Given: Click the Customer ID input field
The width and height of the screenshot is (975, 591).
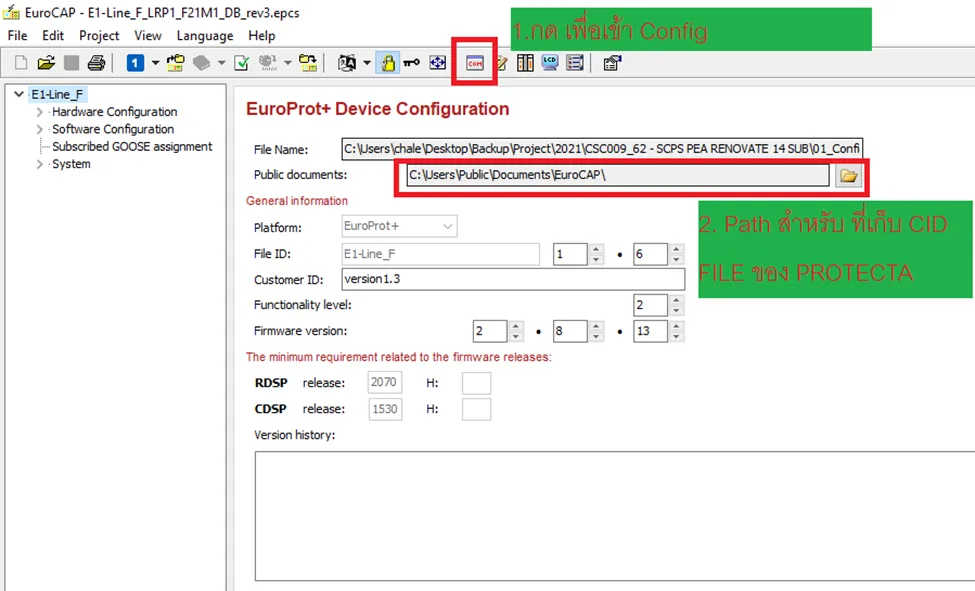Looking at the screenshot, I should (513, 279).
